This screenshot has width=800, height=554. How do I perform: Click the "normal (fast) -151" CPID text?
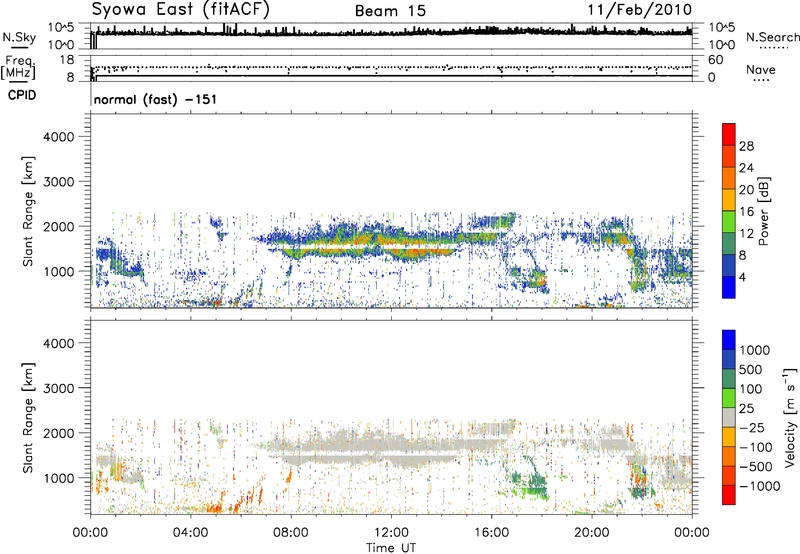click(x=155, y=99)
